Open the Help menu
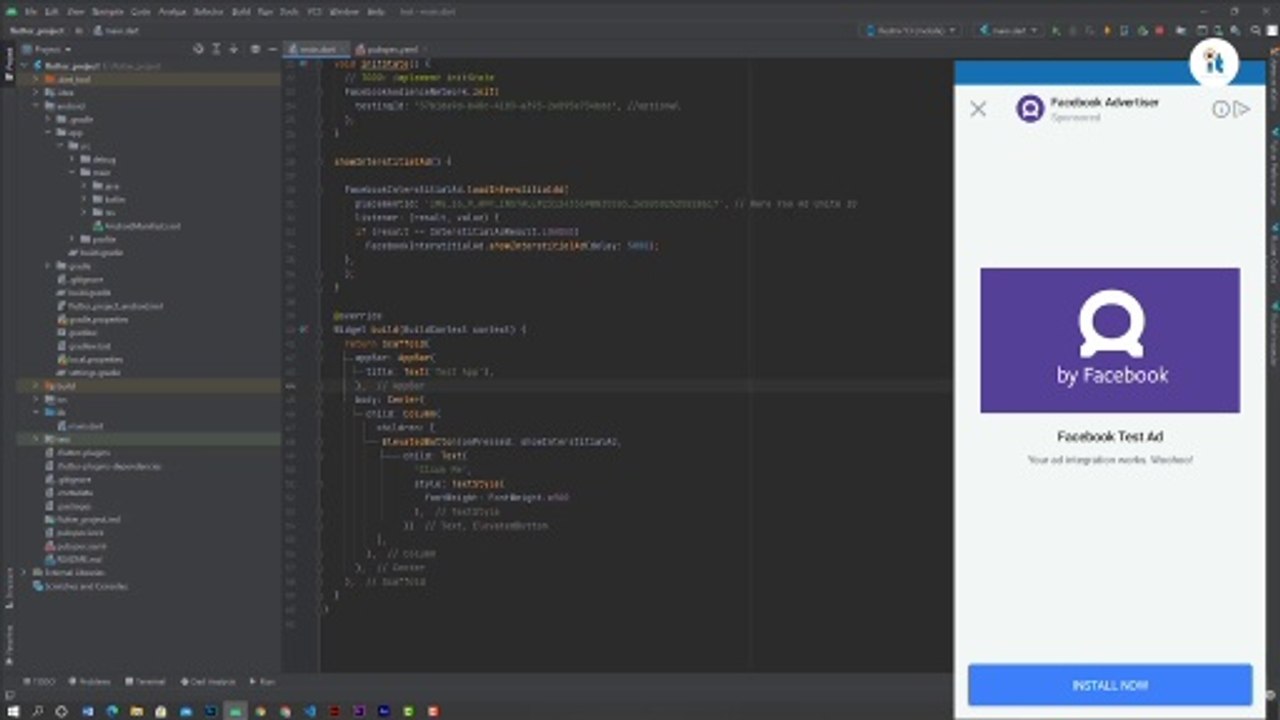 376,12
